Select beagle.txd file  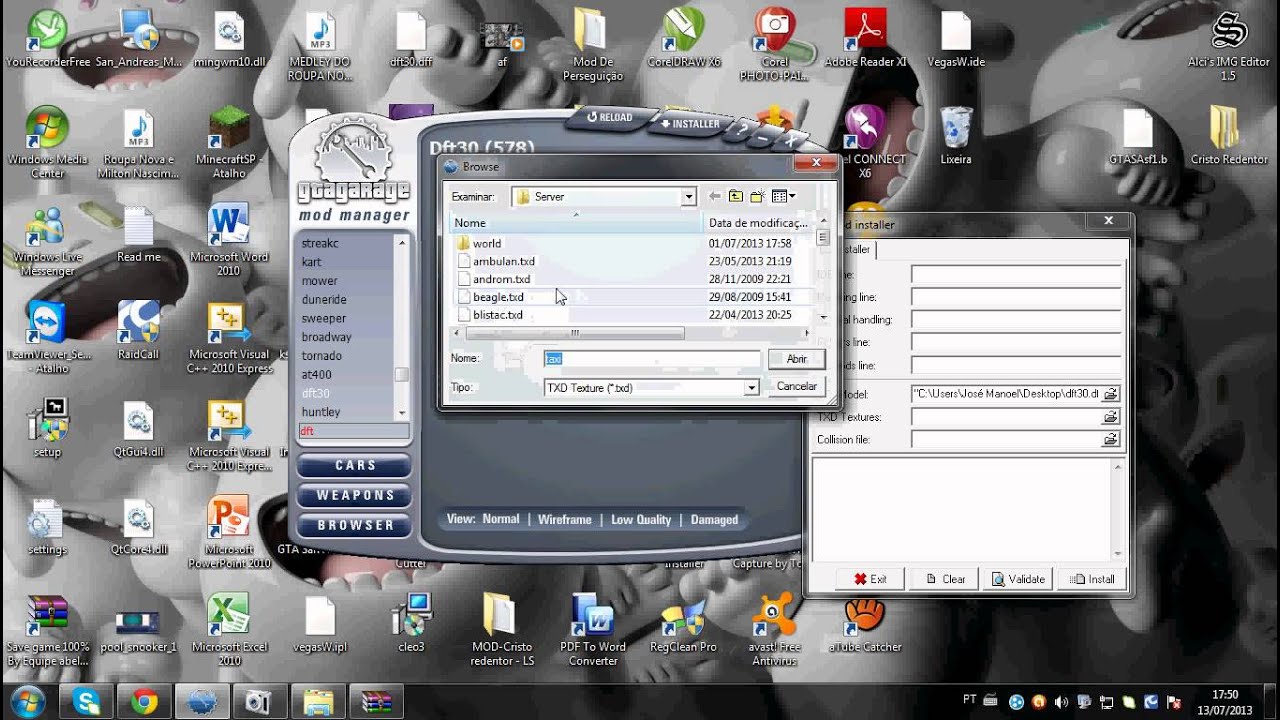click(498, 297)
